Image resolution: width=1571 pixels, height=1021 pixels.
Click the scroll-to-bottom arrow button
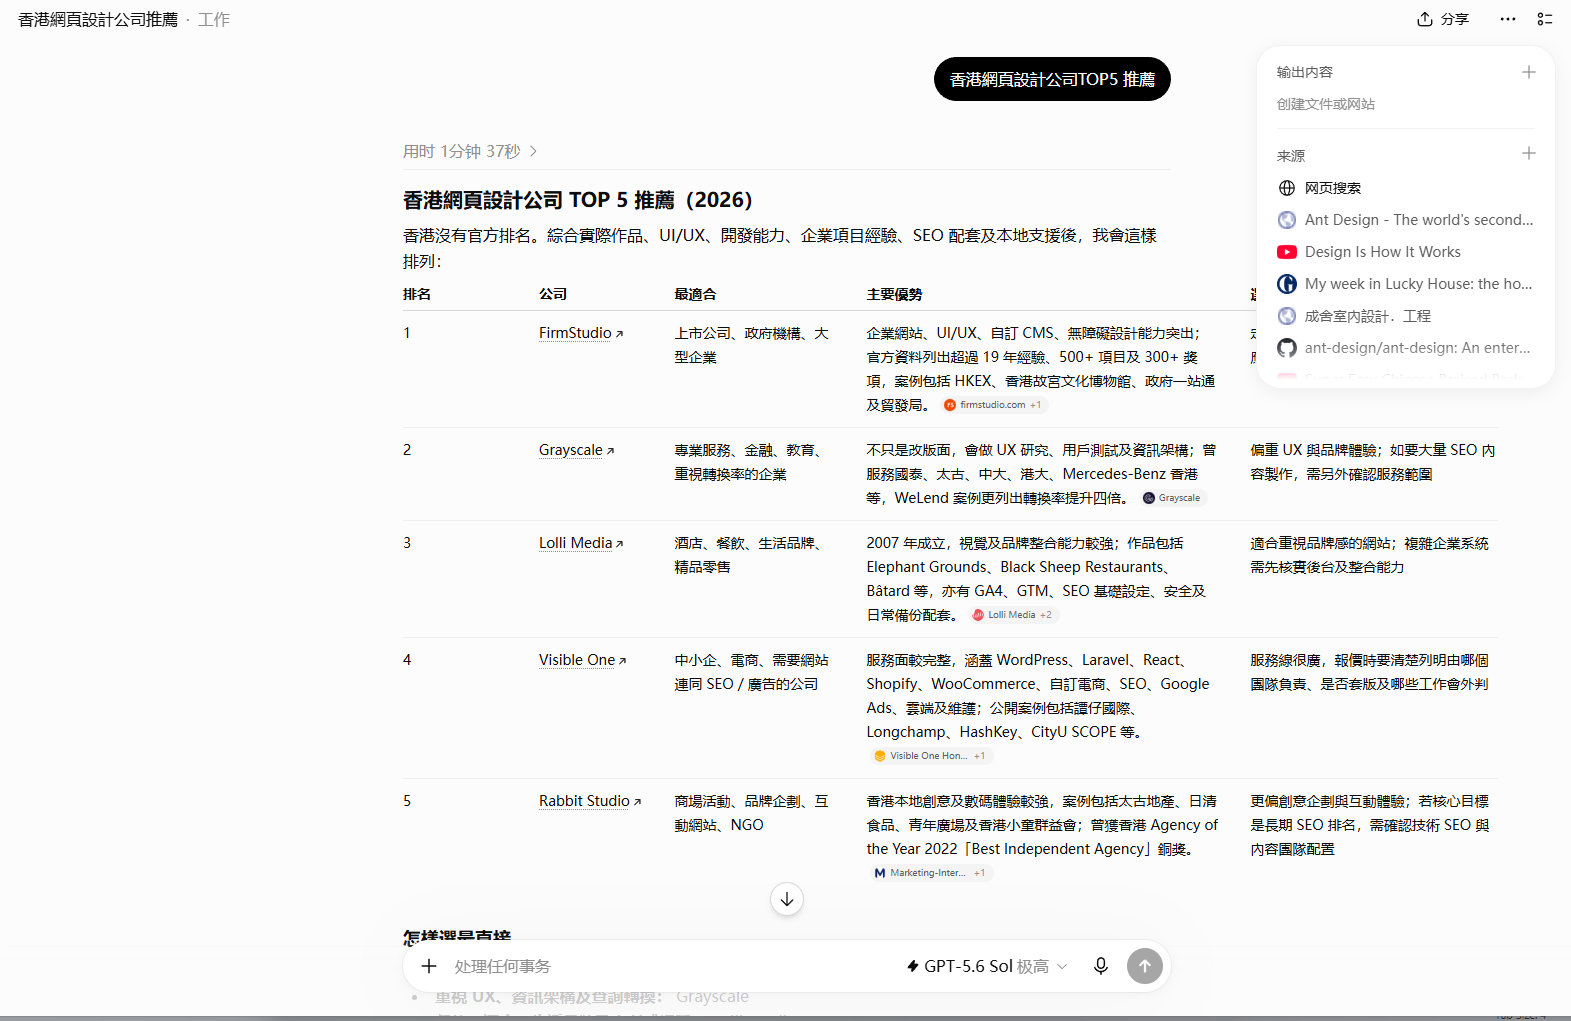(787, 899)
